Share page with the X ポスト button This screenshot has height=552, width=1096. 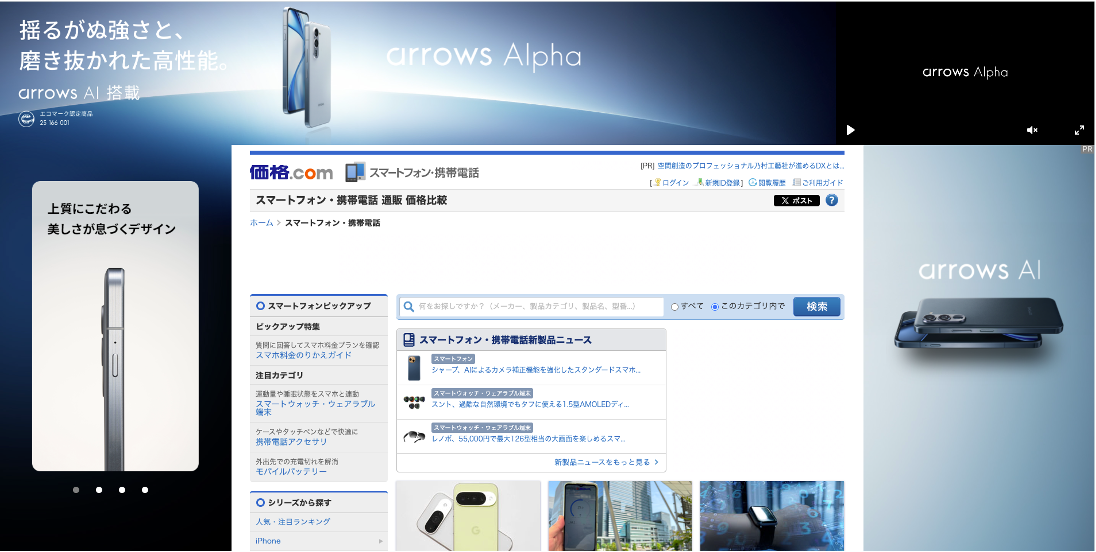pyautogui.click(x=796, y=201)
